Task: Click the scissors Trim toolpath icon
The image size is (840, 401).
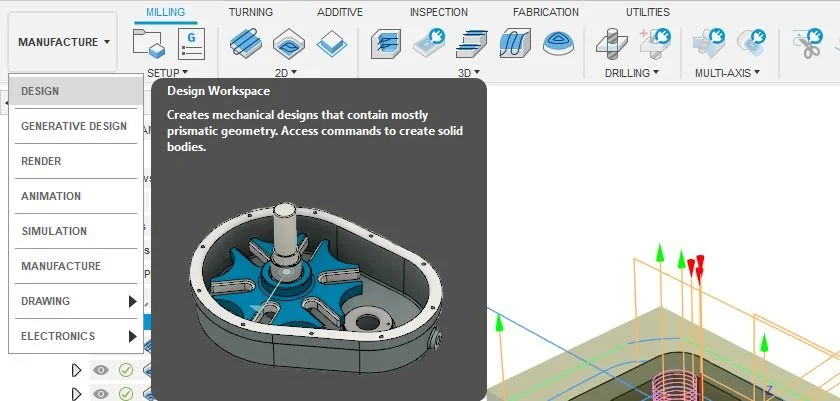Action: (x=807, y=43)
